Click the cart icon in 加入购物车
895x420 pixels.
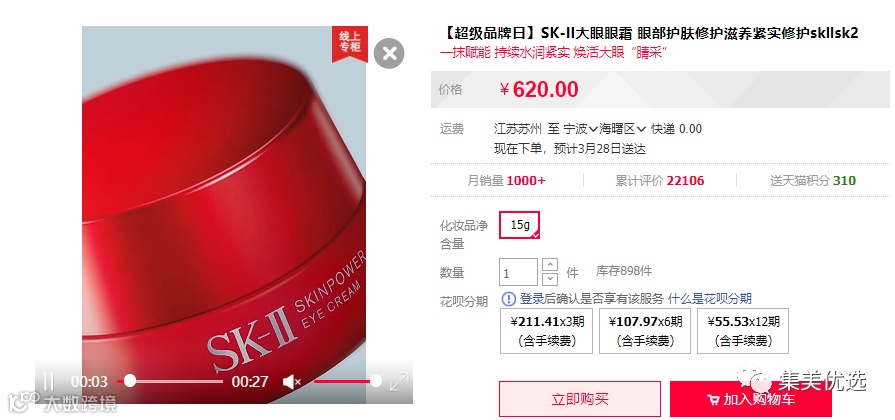pos(713,399)
